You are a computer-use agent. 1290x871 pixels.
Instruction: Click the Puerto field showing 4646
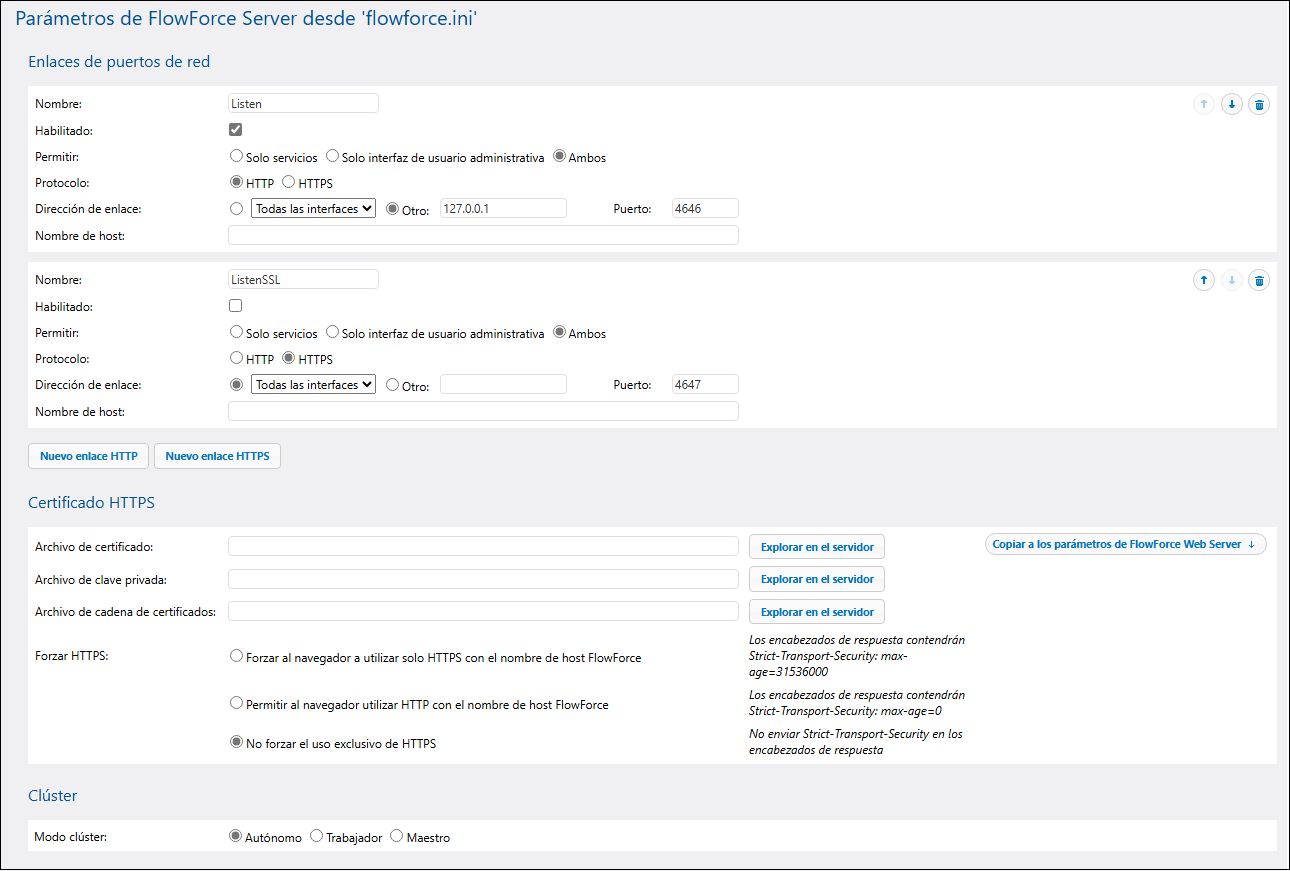pos(705,209)
